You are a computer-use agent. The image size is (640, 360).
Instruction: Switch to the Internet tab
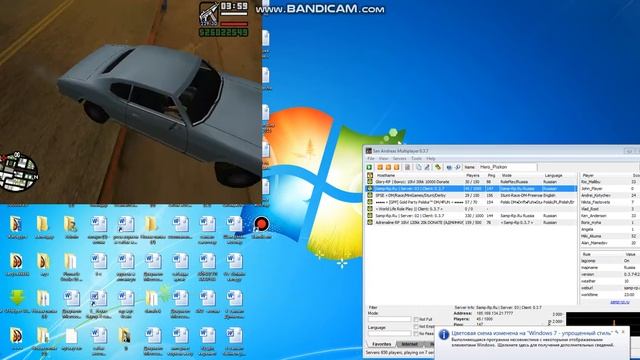[x=409, y=344]
